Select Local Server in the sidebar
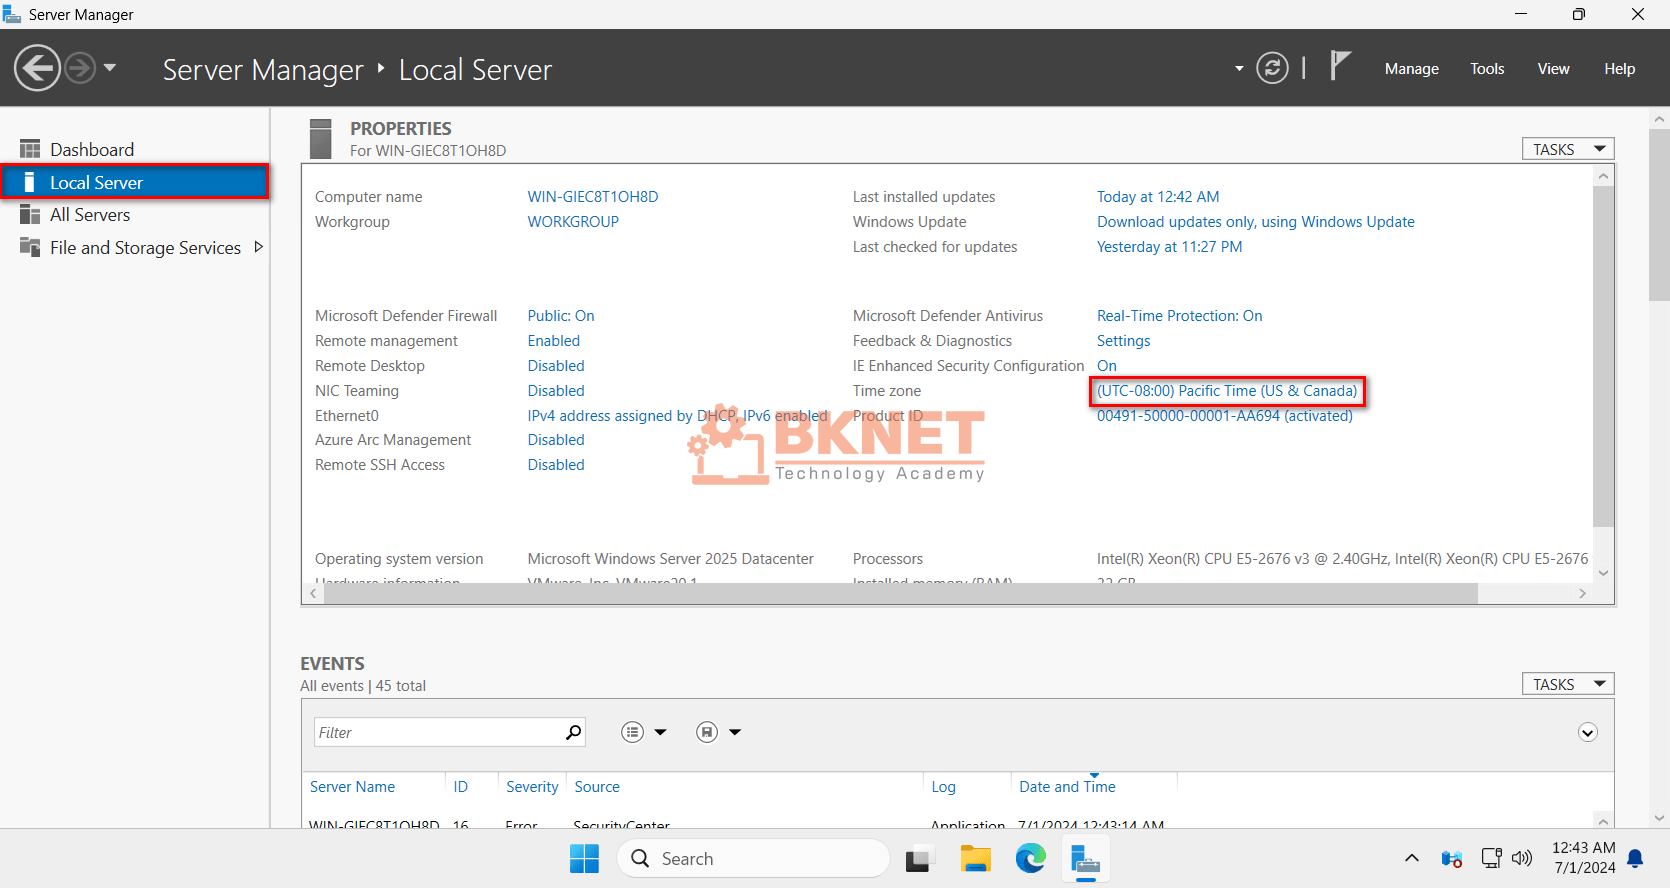The image size is (1670, 888). click(x=135, y=182)
